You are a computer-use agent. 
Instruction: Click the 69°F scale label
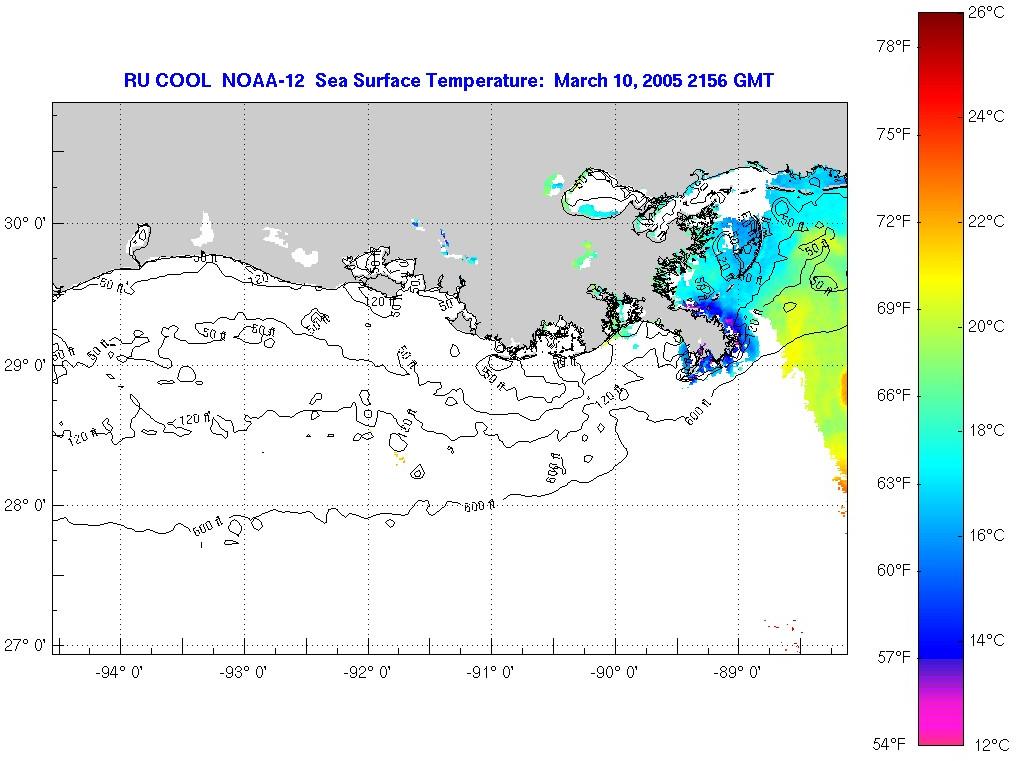893,309
